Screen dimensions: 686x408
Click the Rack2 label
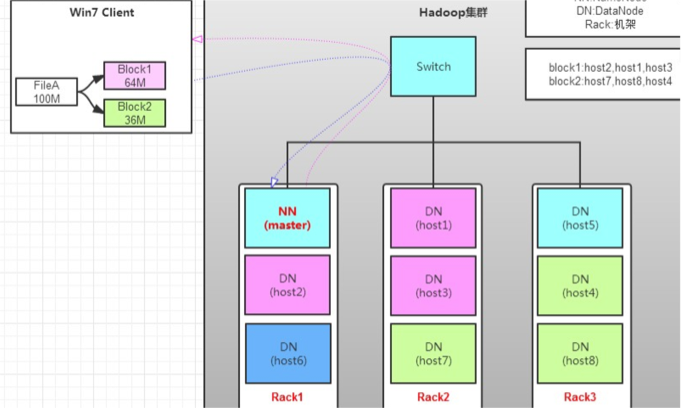[433, 397]
